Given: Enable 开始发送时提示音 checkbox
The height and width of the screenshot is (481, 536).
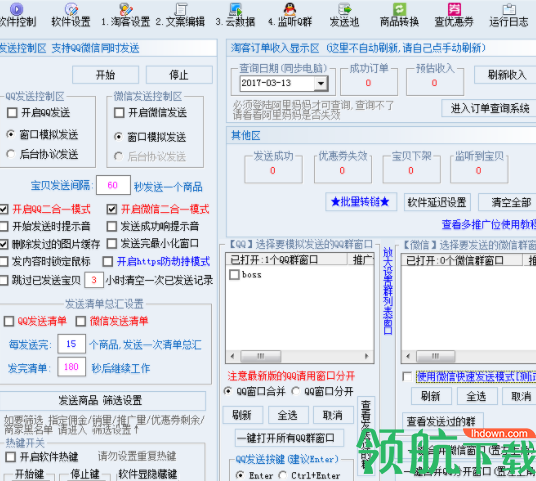Looking at the screenshot, I should coord(4,226).
